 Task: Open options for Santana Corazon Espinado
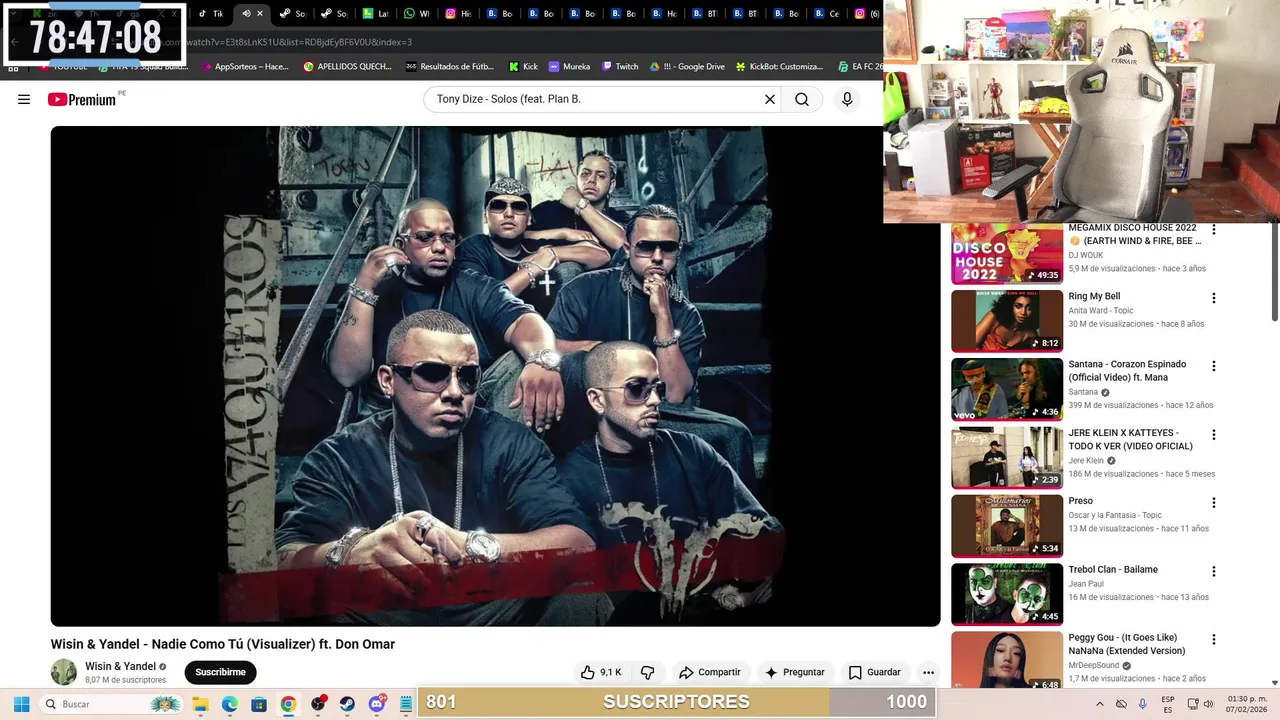point(1214,366)
